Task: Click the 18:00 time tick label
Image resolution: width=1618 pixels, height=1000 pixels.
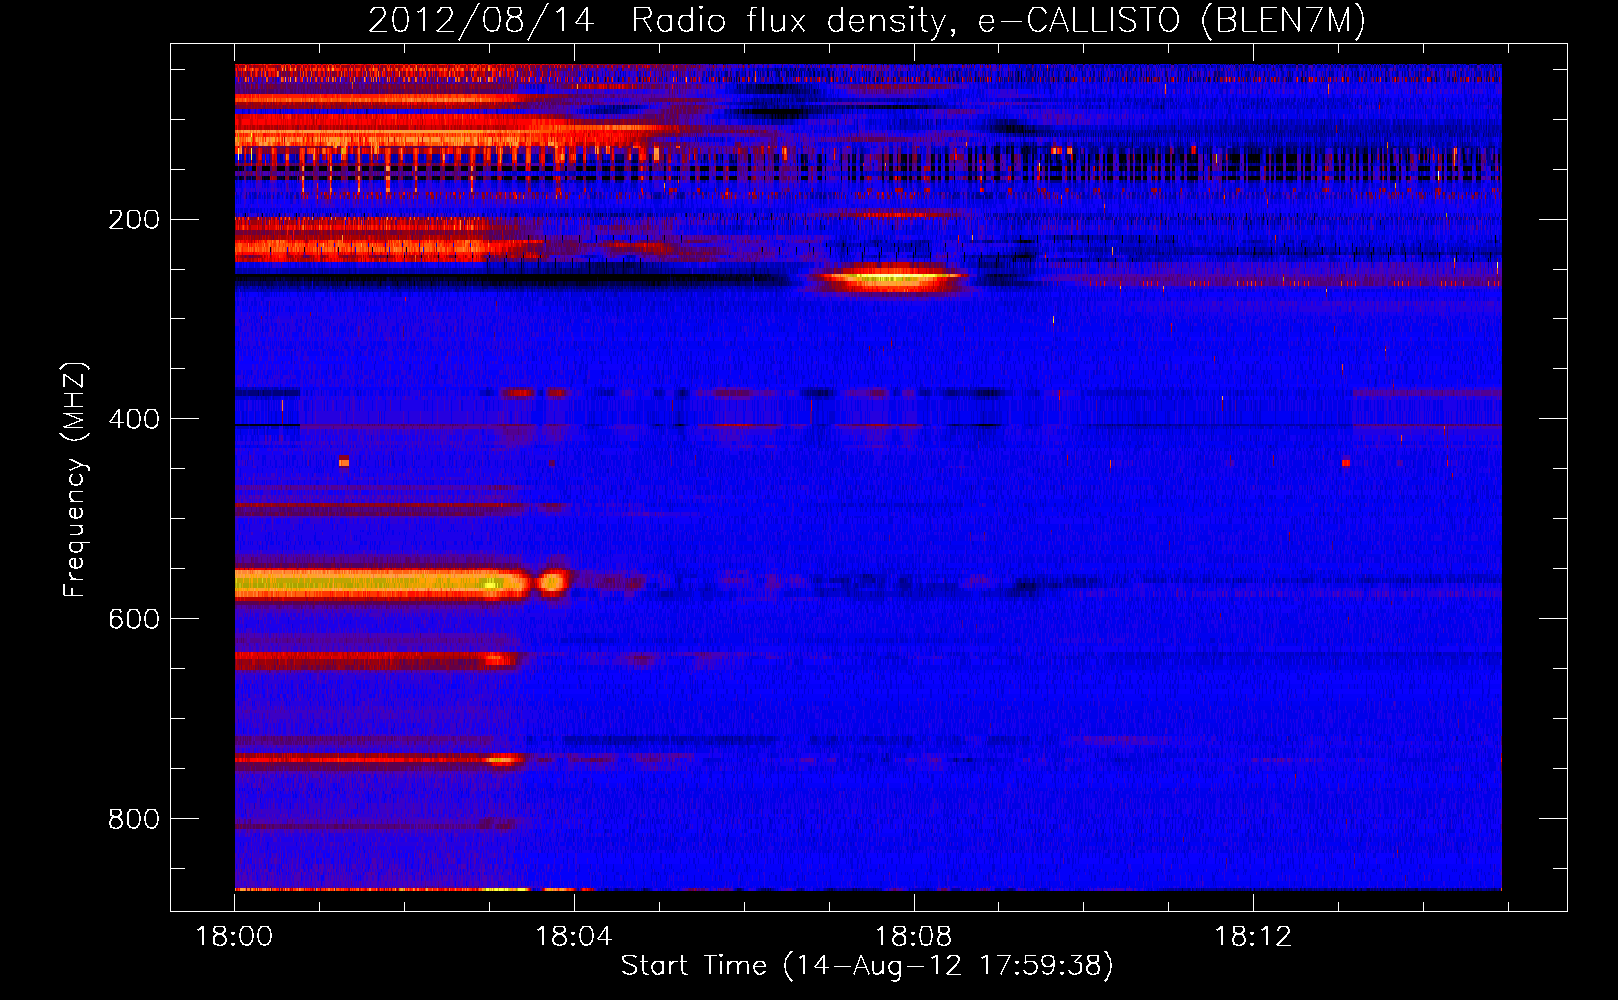Action: coord(234,937)
